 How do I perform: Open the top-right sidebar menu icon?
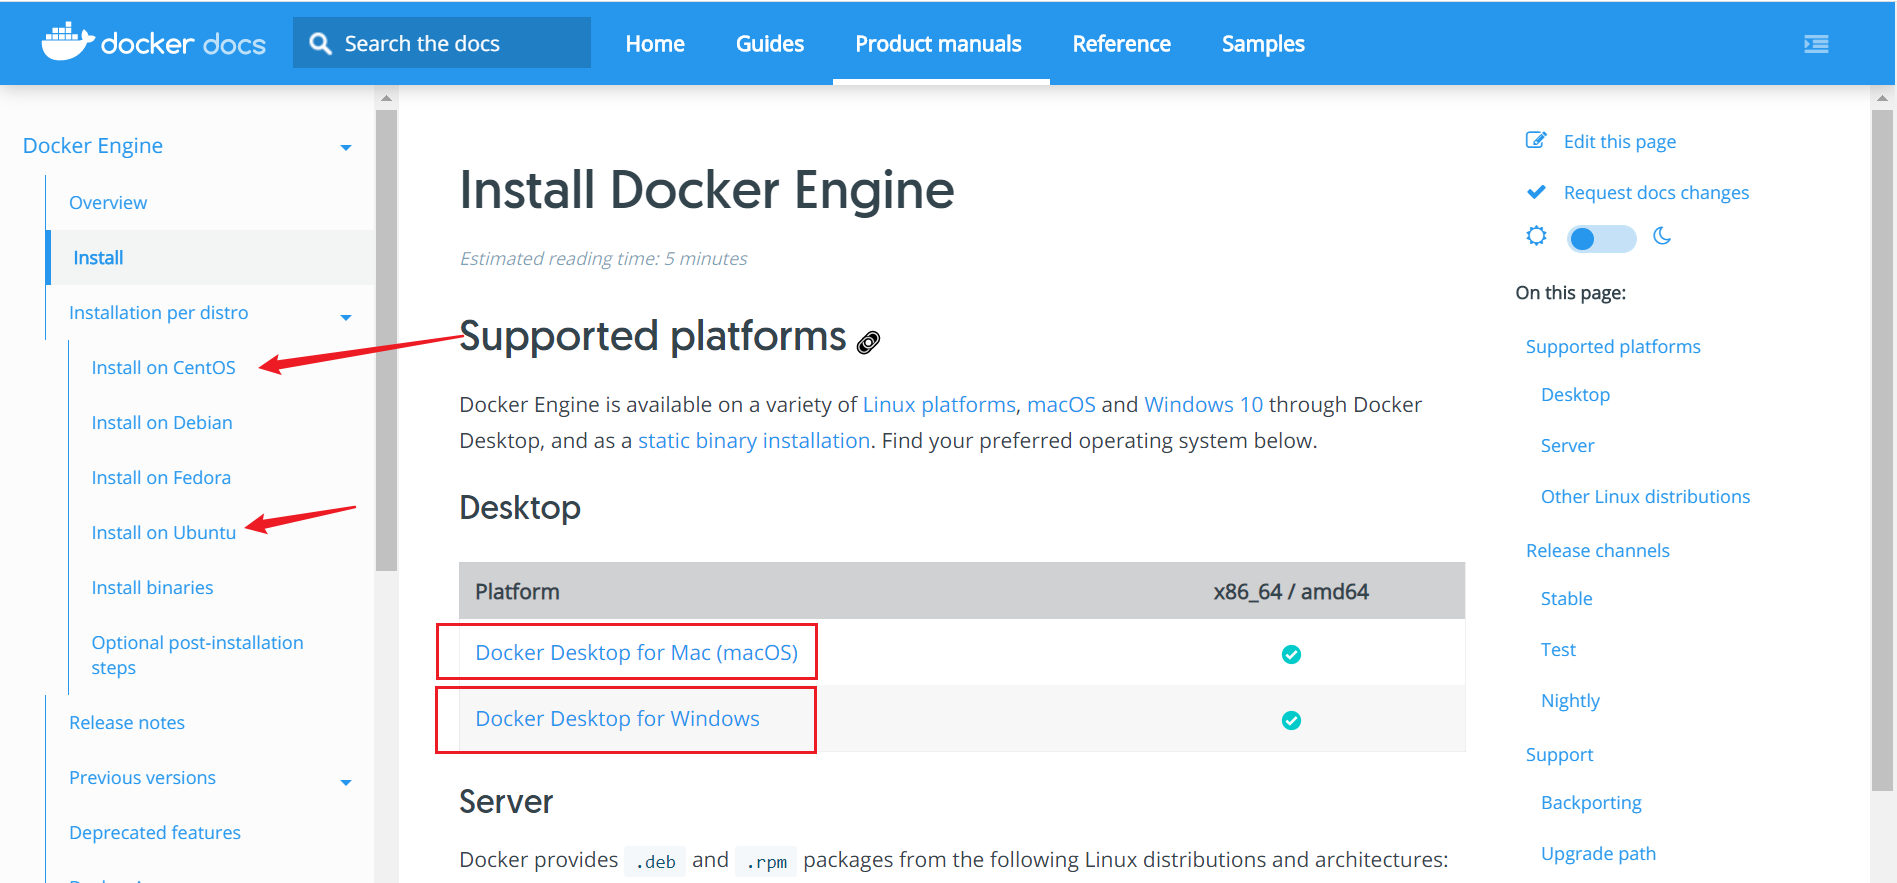coord(1816,44)
